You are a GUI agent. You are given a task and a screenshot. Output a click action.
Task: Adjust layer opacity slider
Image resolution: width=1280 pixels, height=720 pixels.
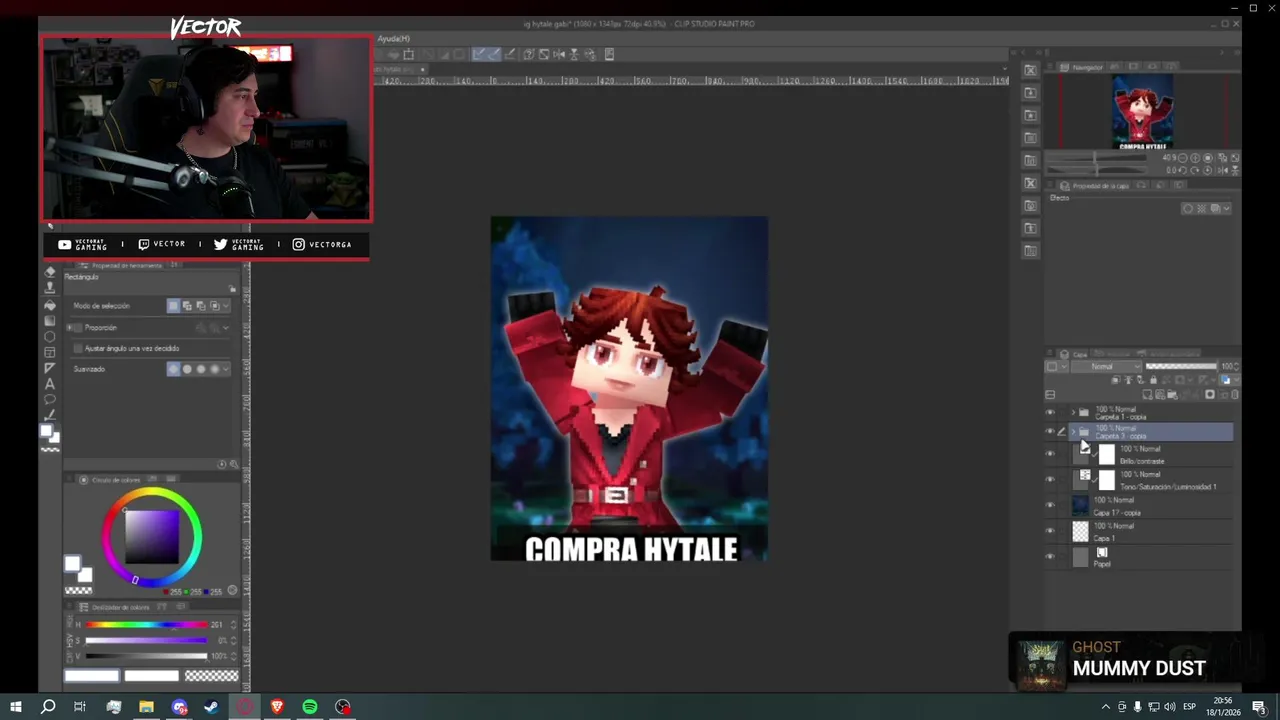tap(1181, 367)
